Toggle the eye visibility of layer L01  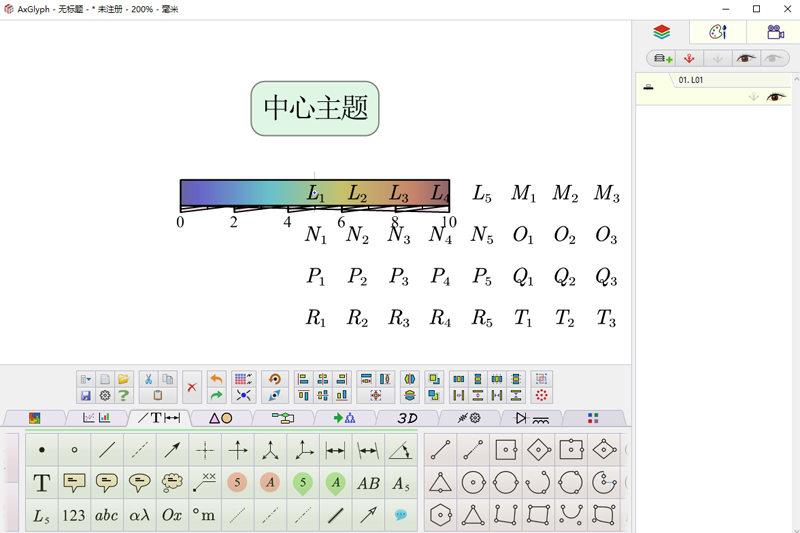(775, 97)
